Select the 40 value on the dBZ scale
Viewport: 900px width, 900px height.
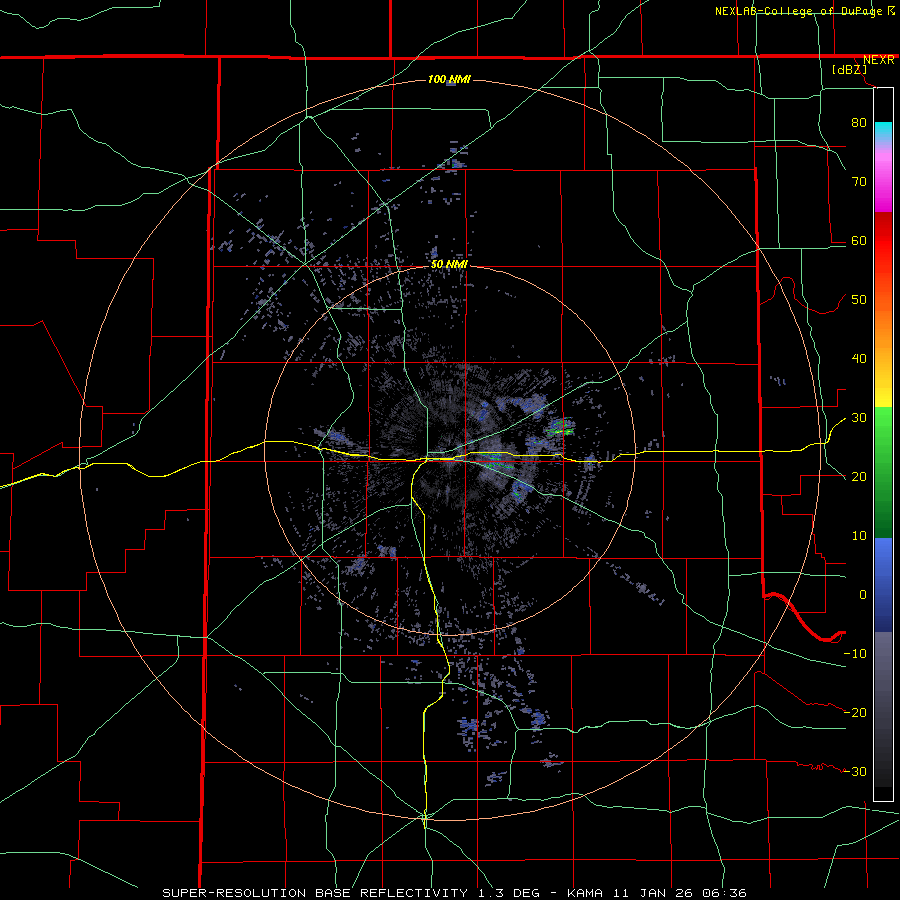click(859, 359)
